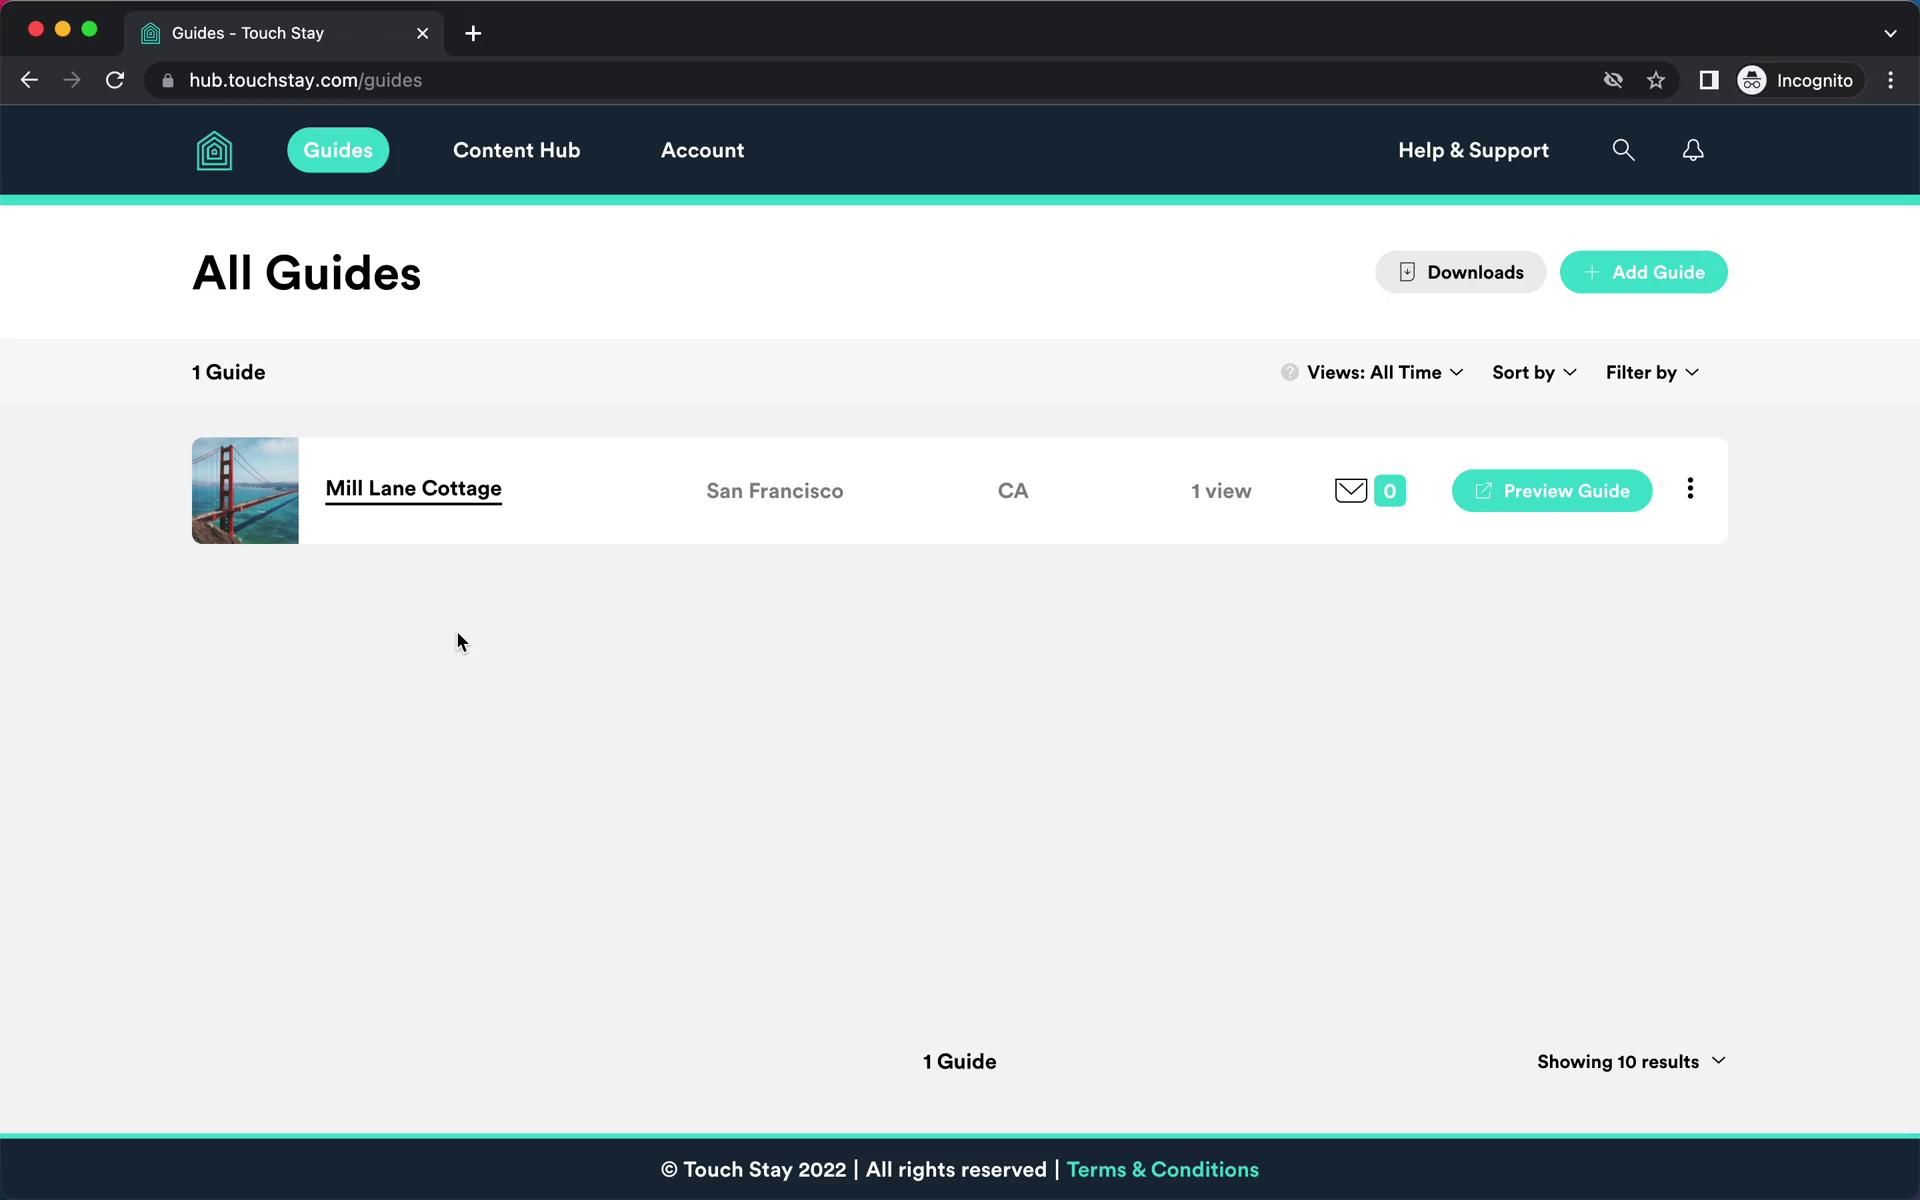
Task: Click the copyright Touch Stay 2022 text
Action: pos(753,1169)
